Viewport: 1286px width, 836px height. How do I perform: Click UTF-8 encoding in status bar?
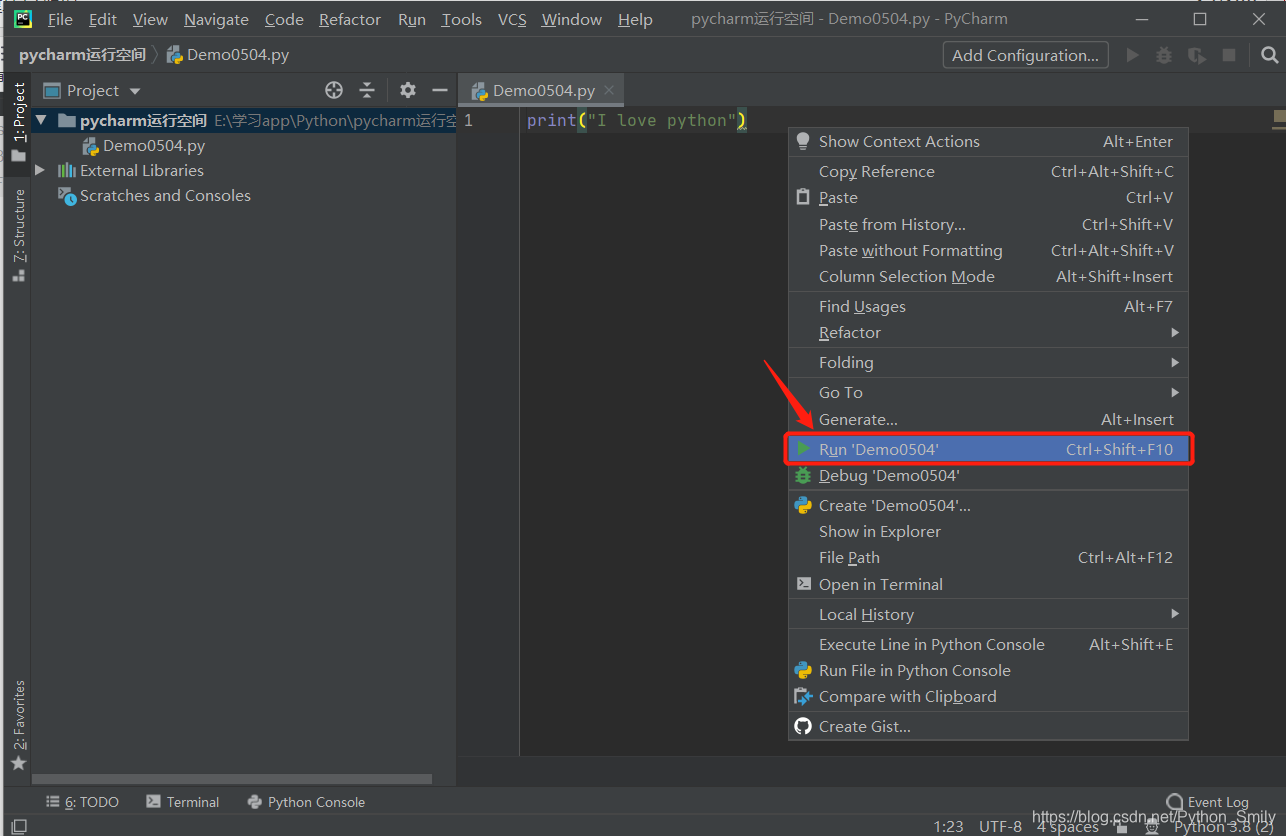1000,826
